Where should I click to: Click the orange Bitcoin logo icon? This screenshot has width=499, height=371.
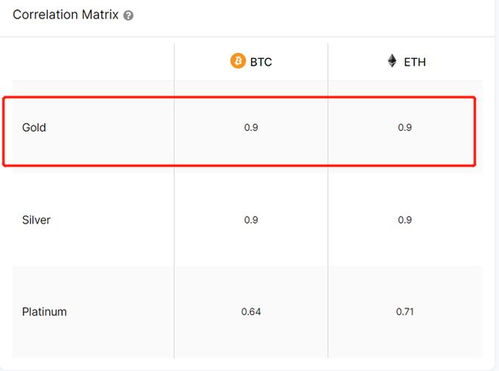(238, 61)
